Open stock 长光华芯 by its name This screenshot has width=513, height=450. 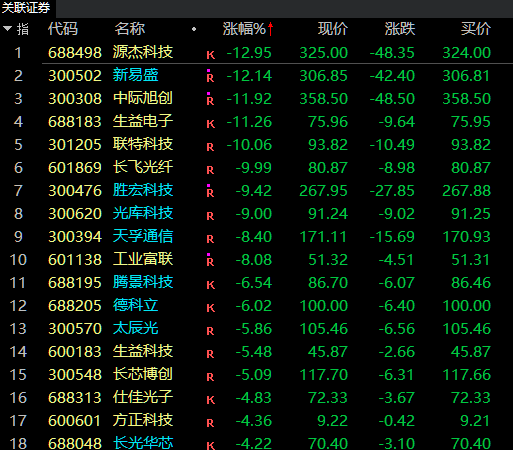(143, 443)
